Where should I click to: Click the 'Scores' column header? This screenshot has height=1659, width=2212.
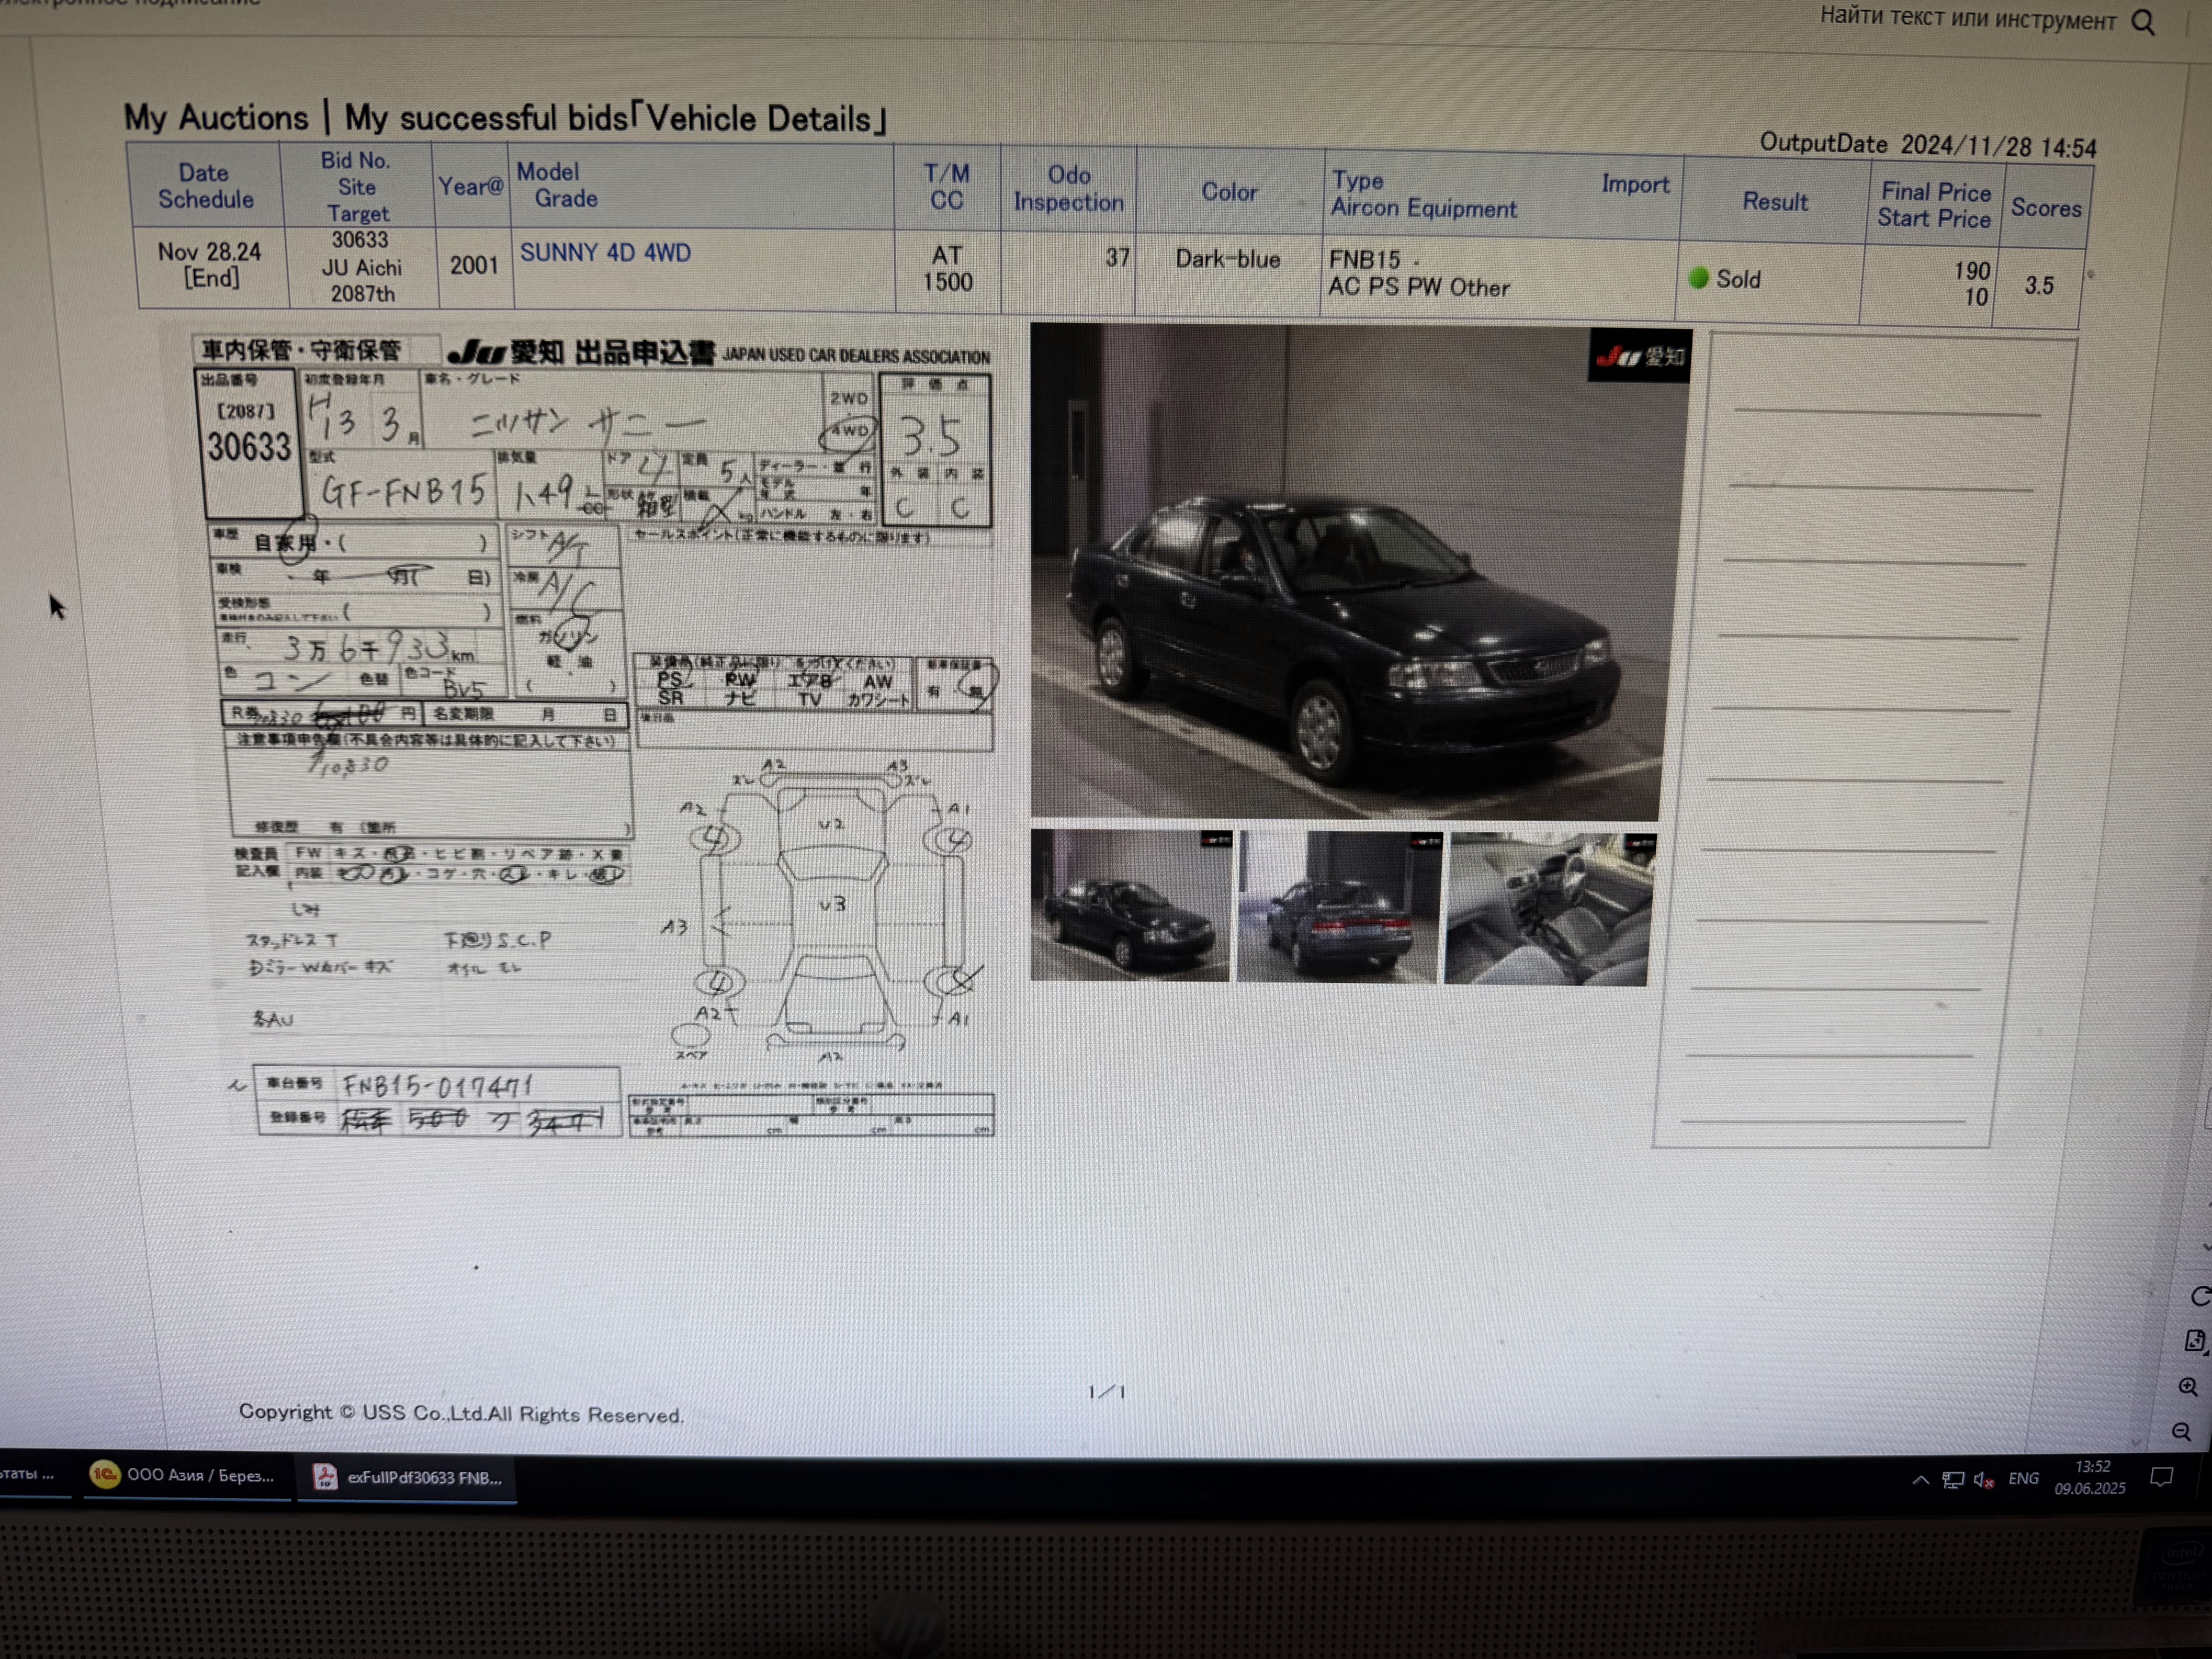[x=2045, y=207]
